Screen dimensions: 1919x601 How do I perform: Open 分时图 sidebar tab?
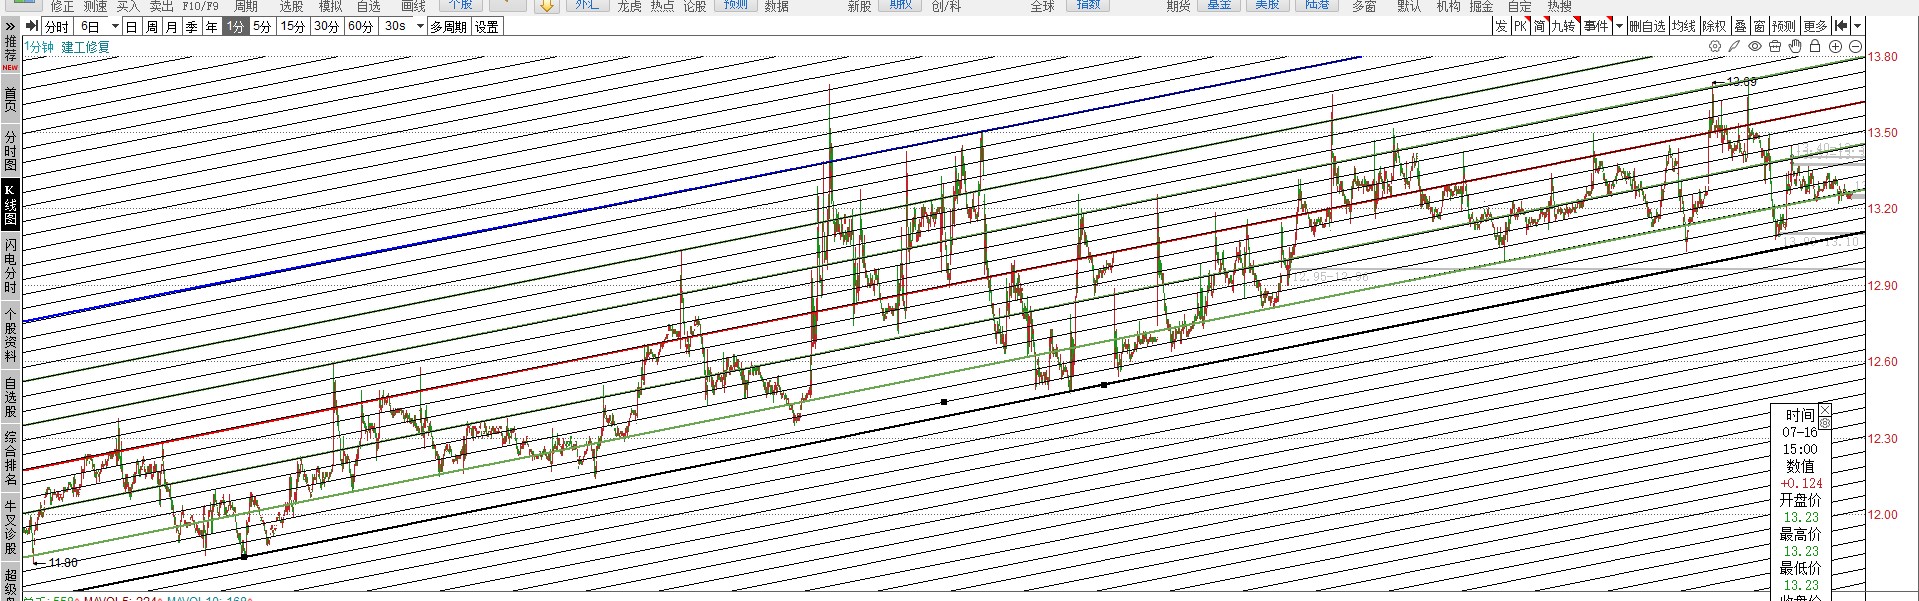click(10, 150)
